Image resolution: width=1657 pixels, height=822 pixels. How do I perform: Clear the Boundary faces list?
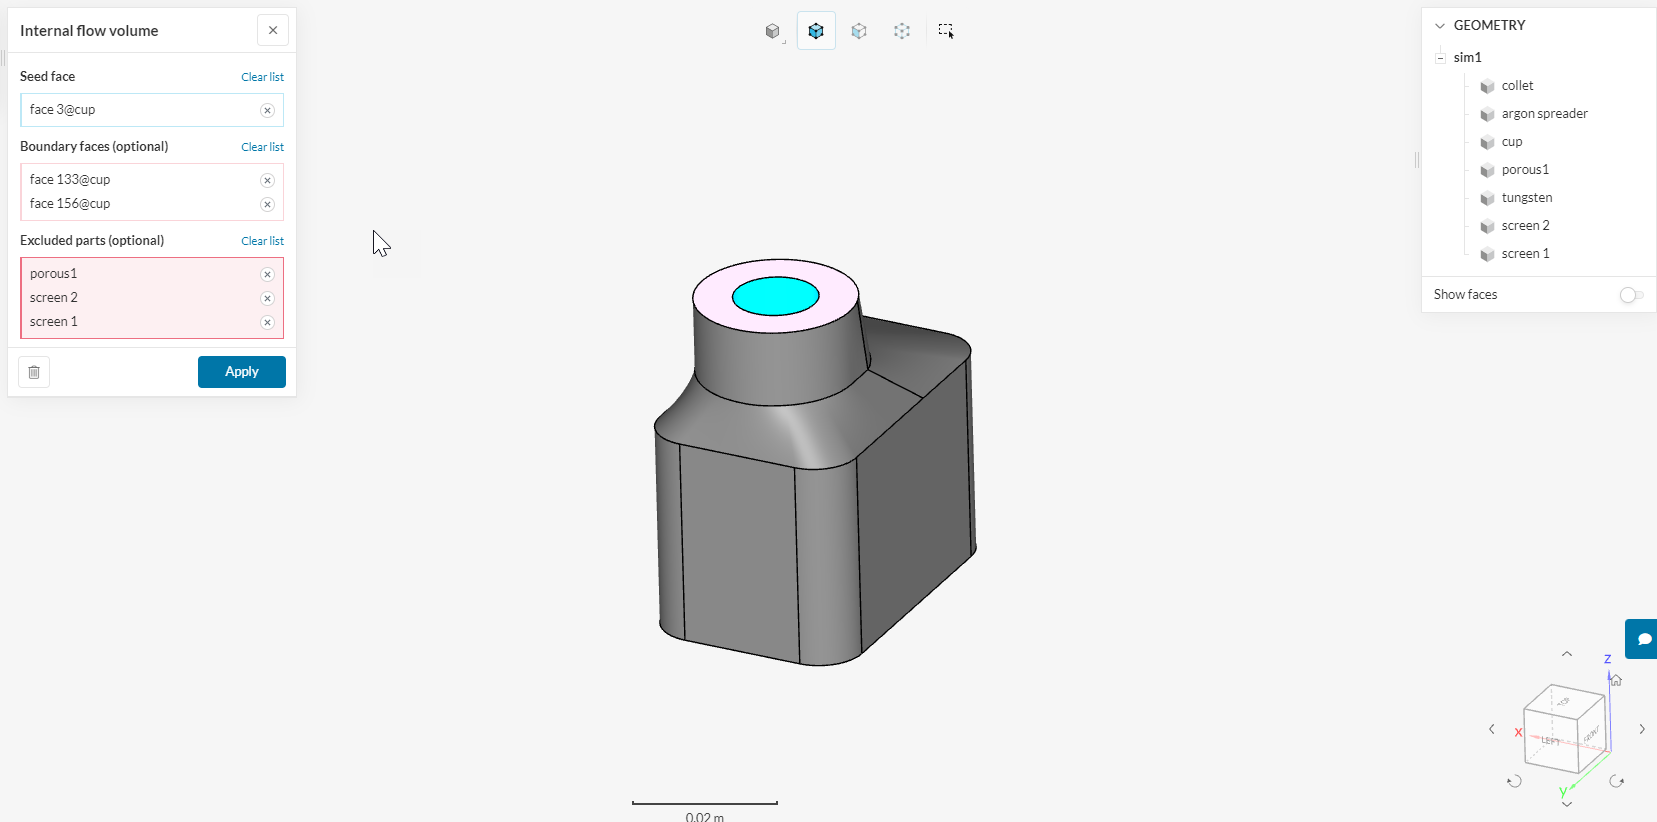(262, 147)
